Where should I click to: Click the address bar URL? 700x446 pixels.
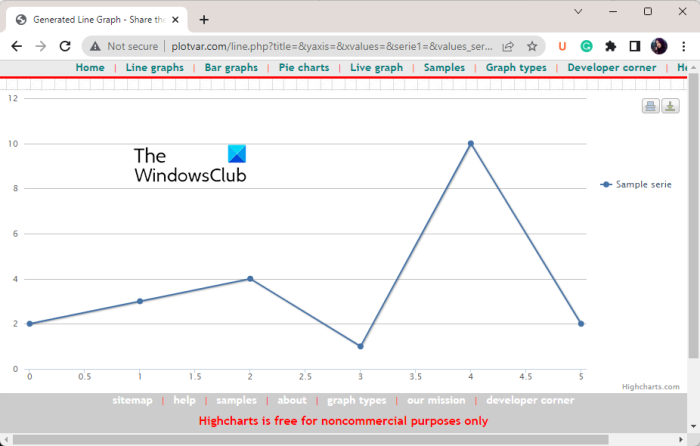332,46
